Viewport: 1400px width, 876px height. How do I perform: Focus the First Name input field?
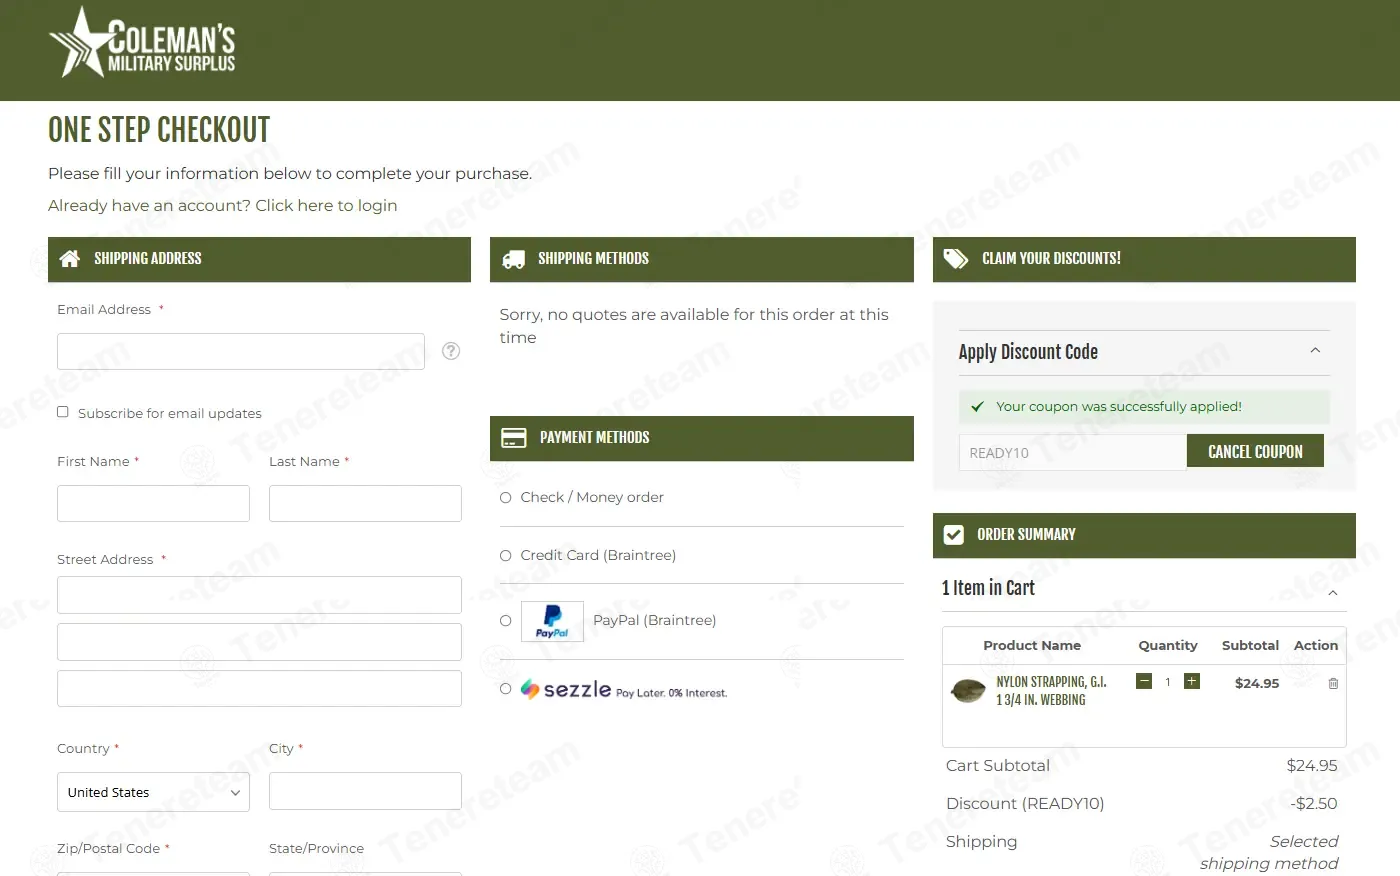[x=153, y=504]
